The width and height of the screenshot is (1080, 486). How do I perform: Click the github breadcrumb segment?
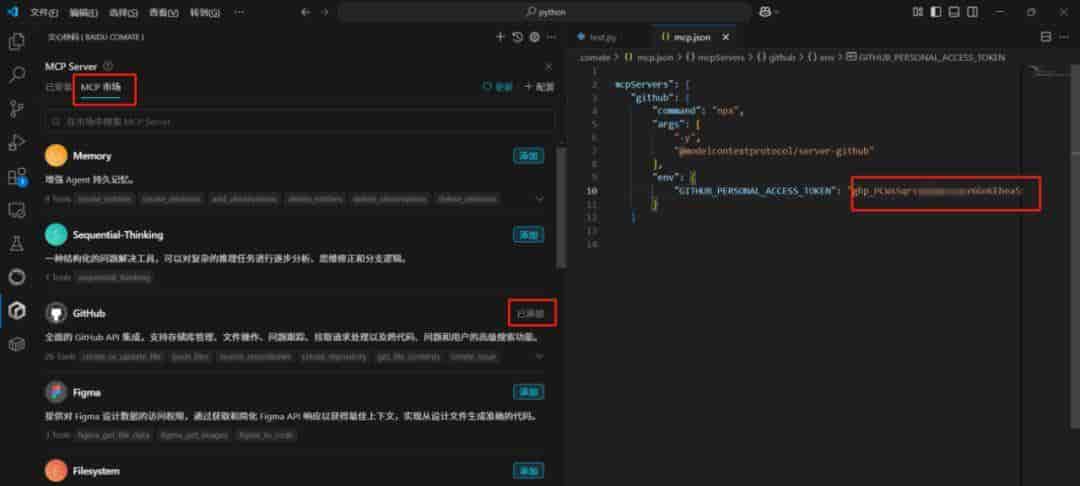click(776, 58)
